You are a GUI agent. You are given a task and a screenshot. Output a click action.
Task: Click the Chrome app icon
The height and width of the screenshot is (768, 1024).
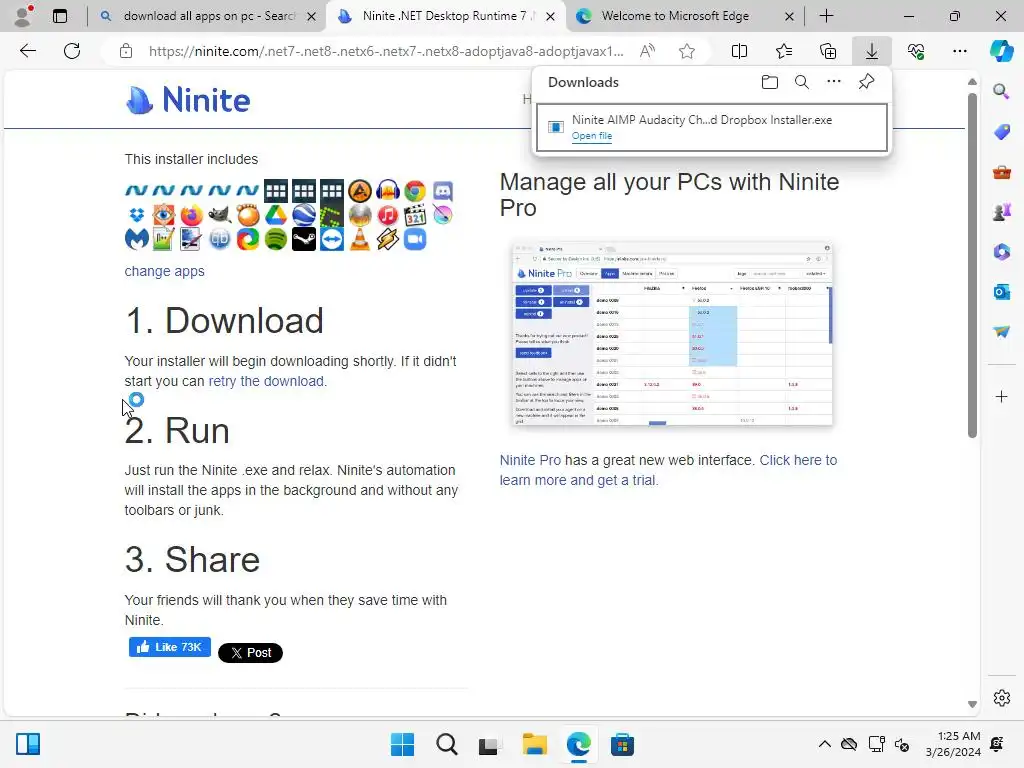(415, 191)
